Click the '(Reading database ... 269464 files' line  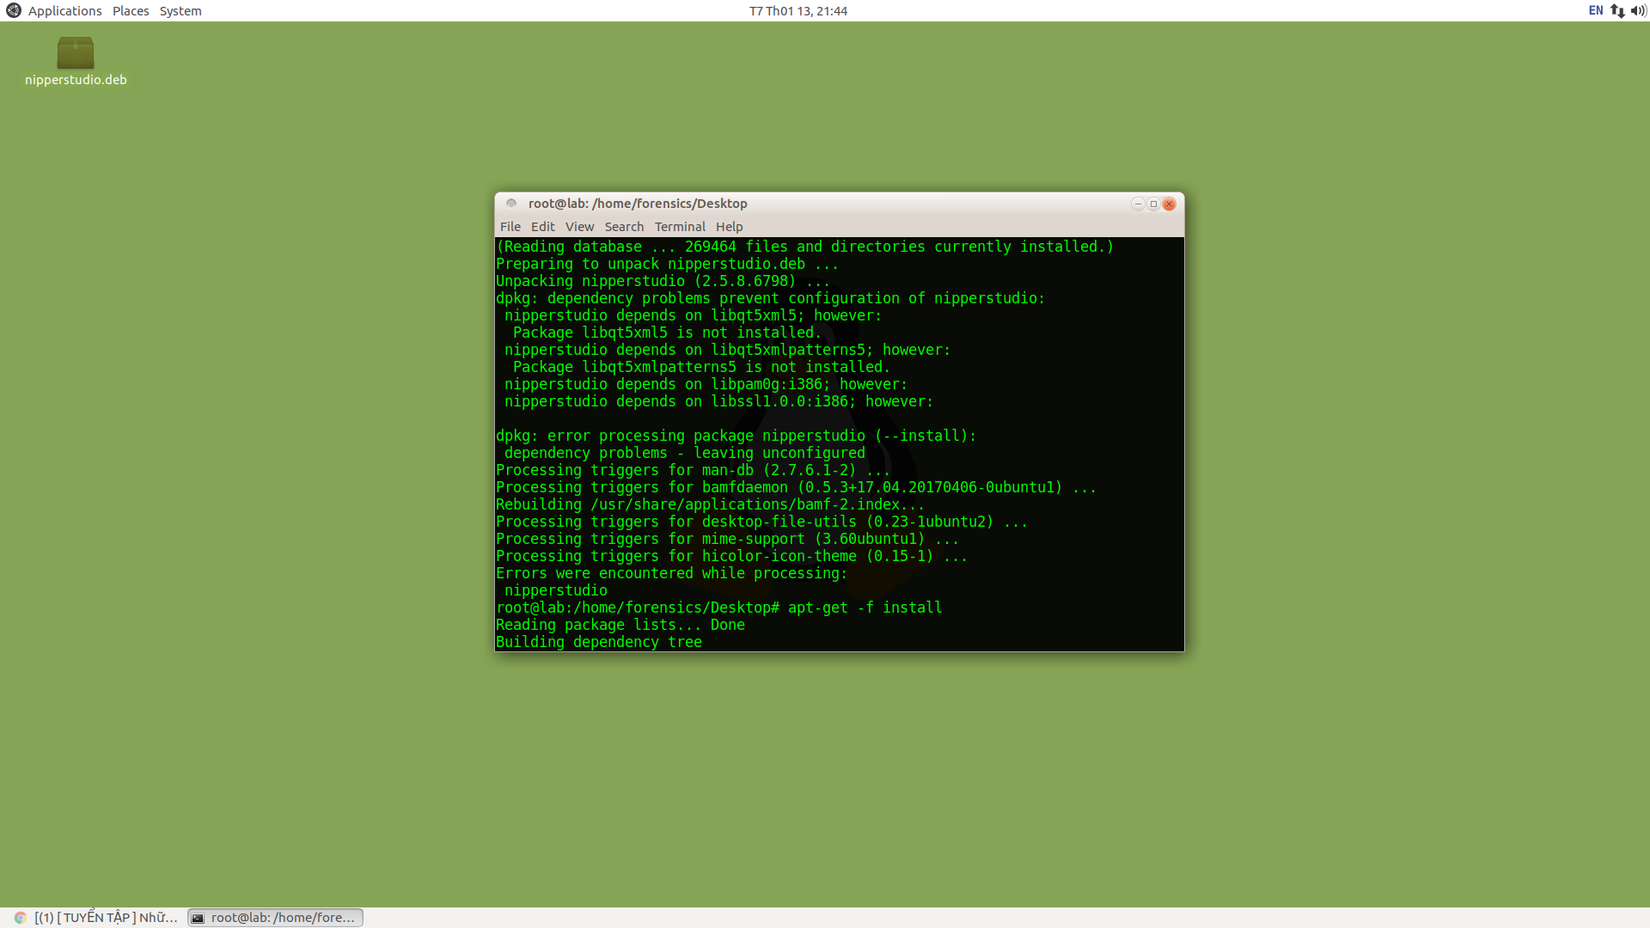805,247
